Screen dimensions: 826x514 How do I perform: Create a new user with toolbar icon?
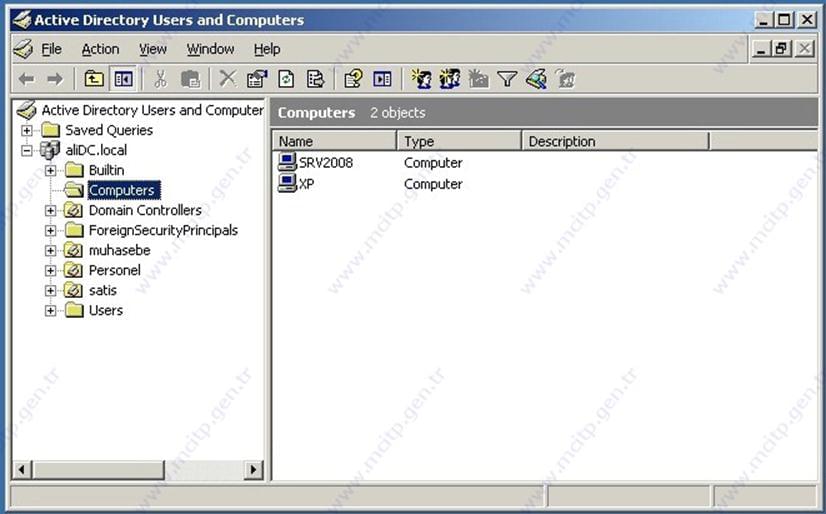click(x=421, y=79)
